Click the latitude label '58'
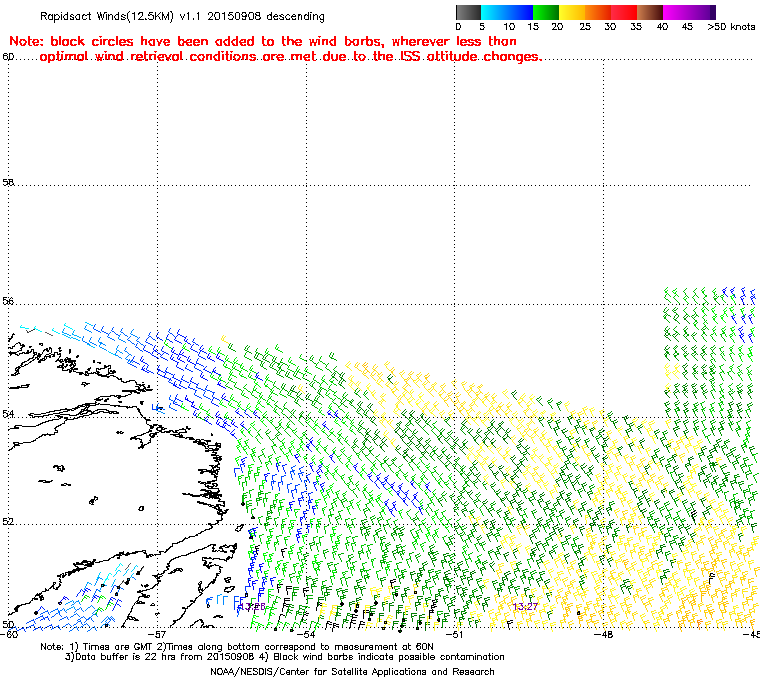760x688 pixels. pyautogui.click(x=8, y=183)
